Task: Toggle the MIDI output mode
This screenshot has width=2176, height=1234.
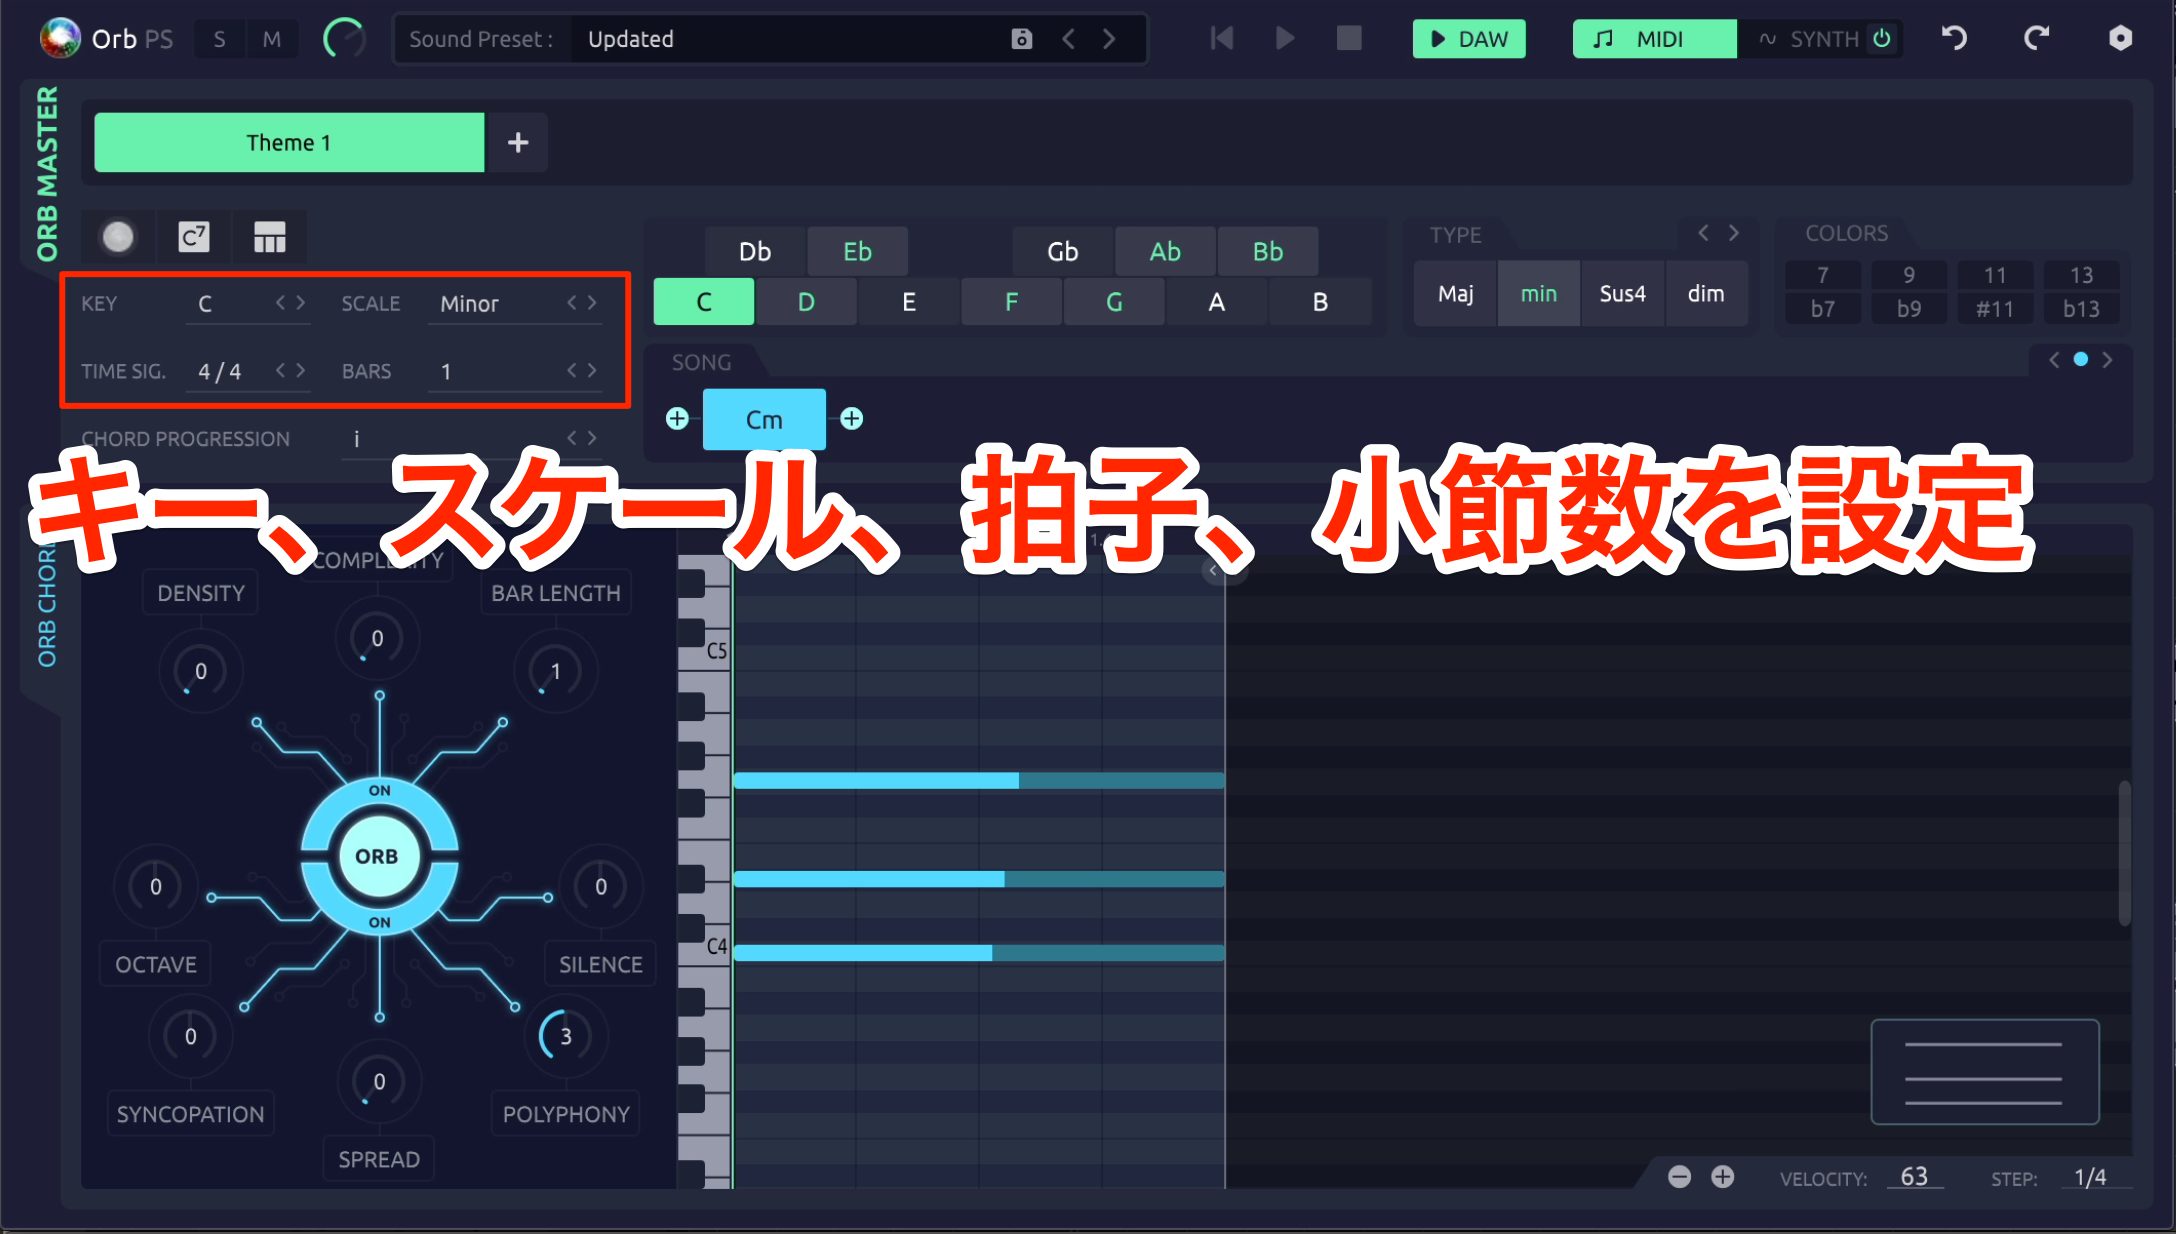Action: pyautogui.click(x=1653, y=39)
